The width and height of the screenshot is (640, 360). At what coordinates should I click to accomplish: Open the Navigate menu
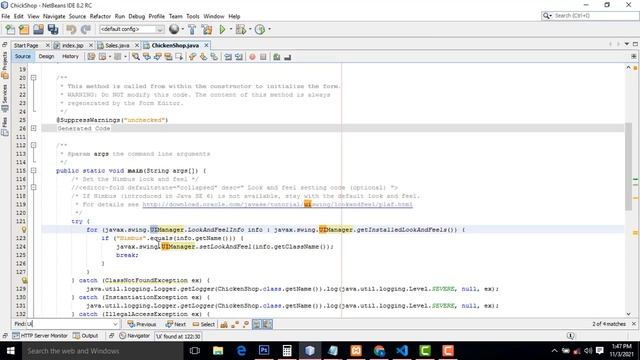(x=54, y=16)
